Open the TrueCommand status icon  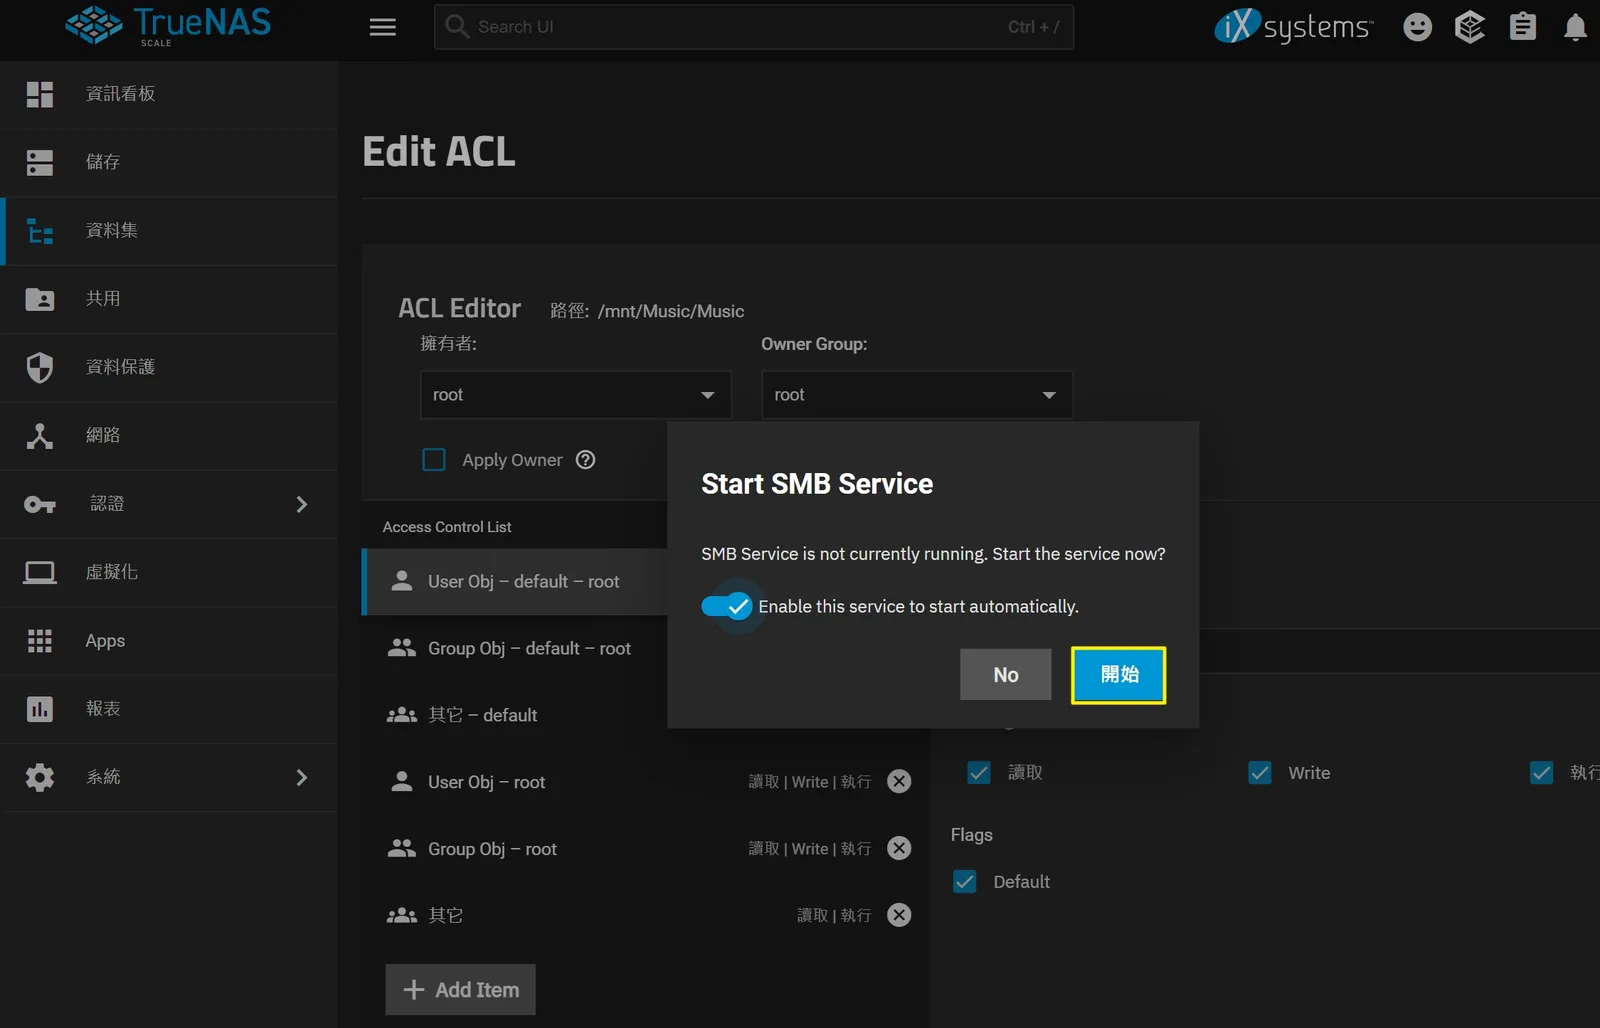[1469, 27]
